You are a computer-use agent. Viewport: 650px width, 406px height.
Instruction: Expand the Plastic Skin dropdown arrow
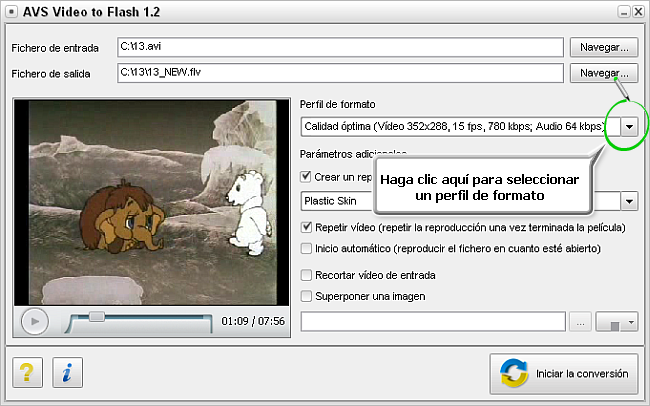click(629, 201)
